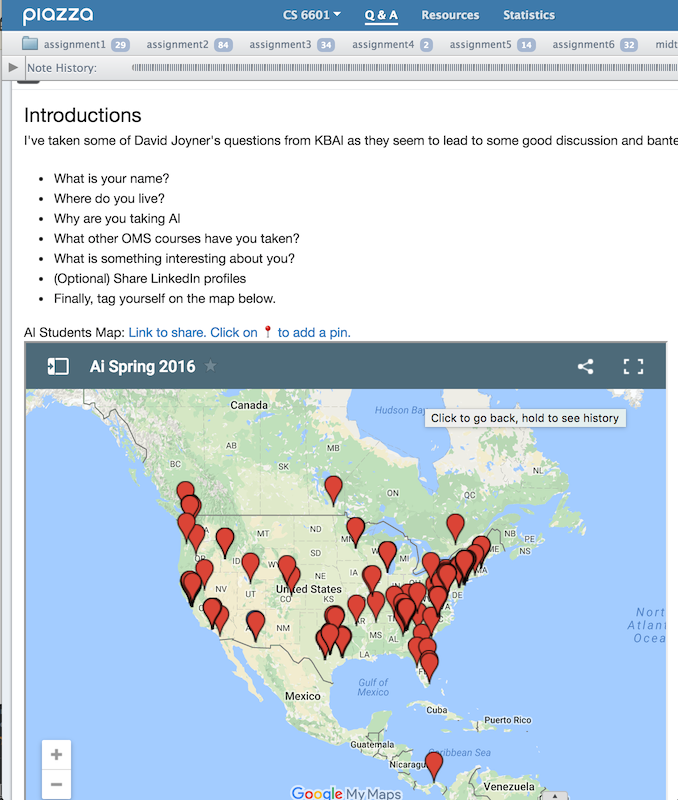
Task: Star the Ai Spring 2016 map
Action: 210,366
